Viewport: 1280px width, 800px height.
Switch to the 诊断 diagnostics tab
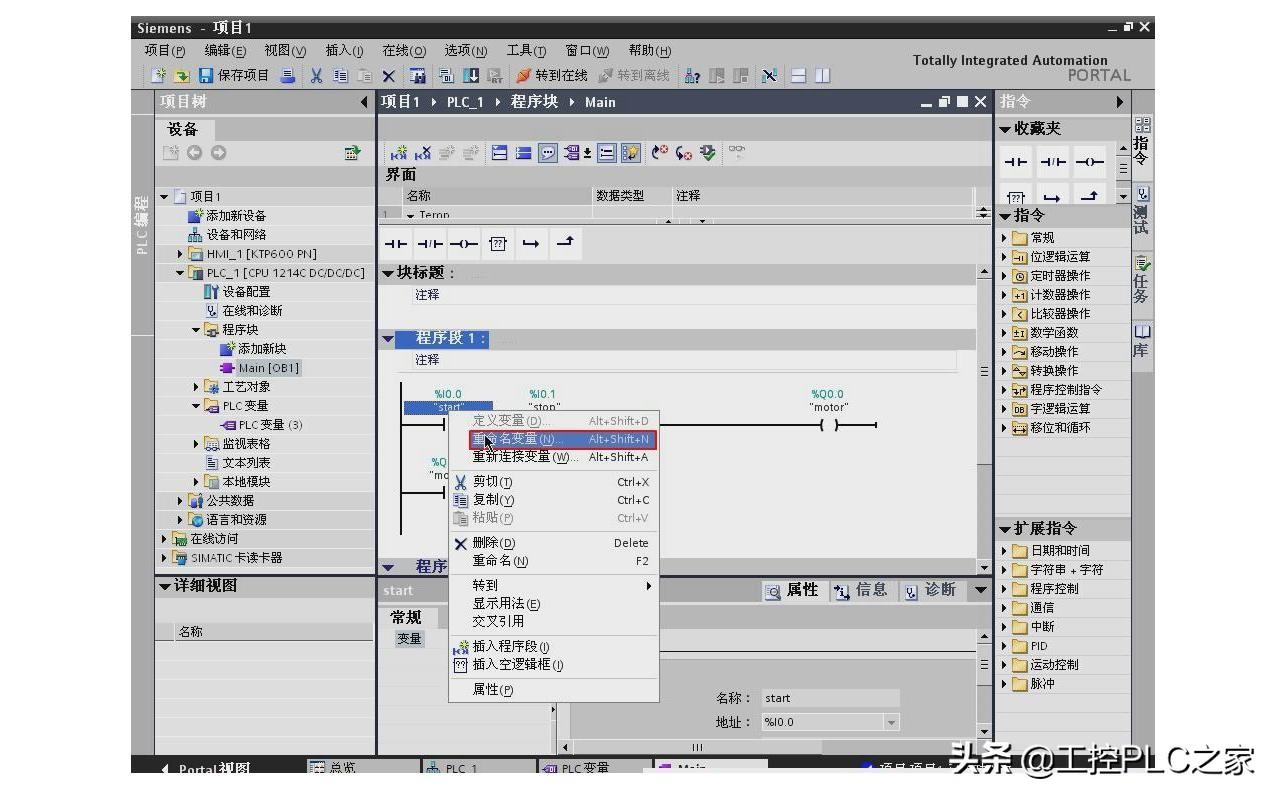[931, 591]
